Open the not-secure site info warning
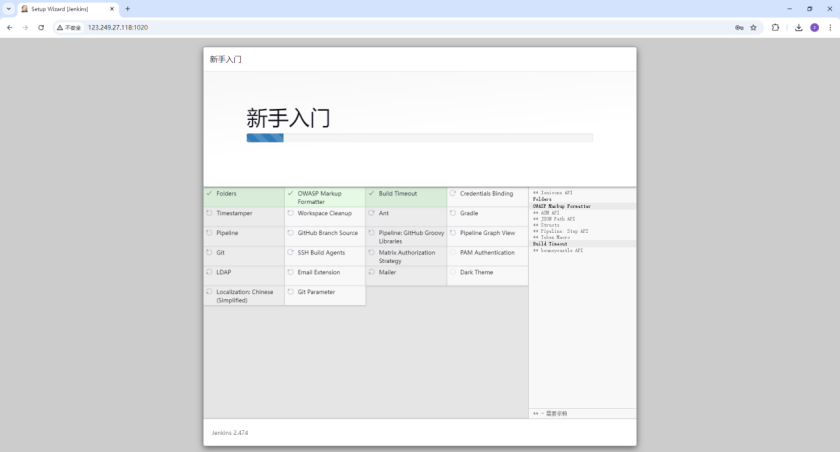The width and height of the screenshot is (840, 452). click(x=69, y=27)
